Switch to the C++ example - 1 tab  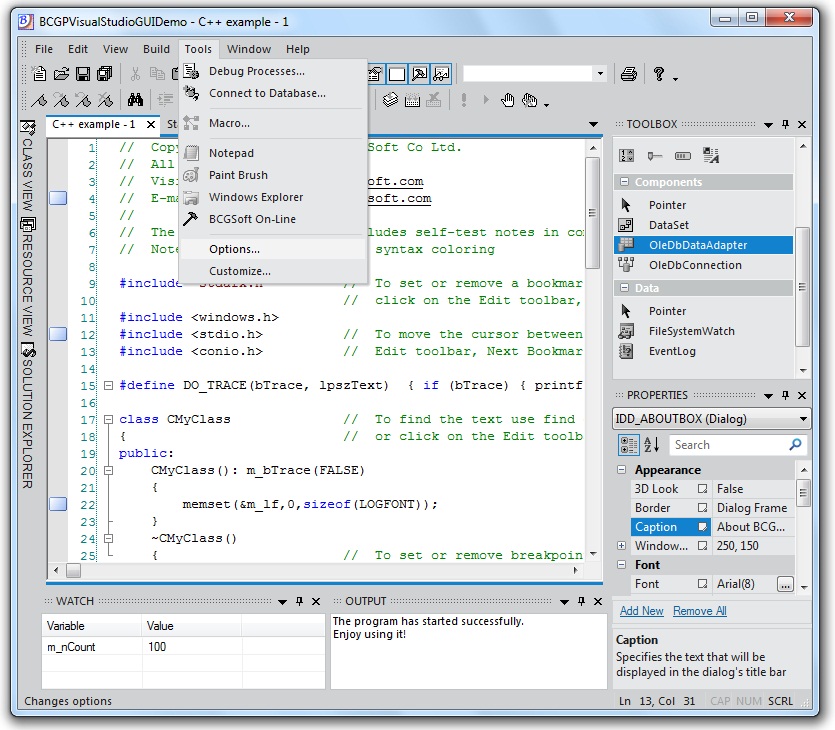[95, 124]
